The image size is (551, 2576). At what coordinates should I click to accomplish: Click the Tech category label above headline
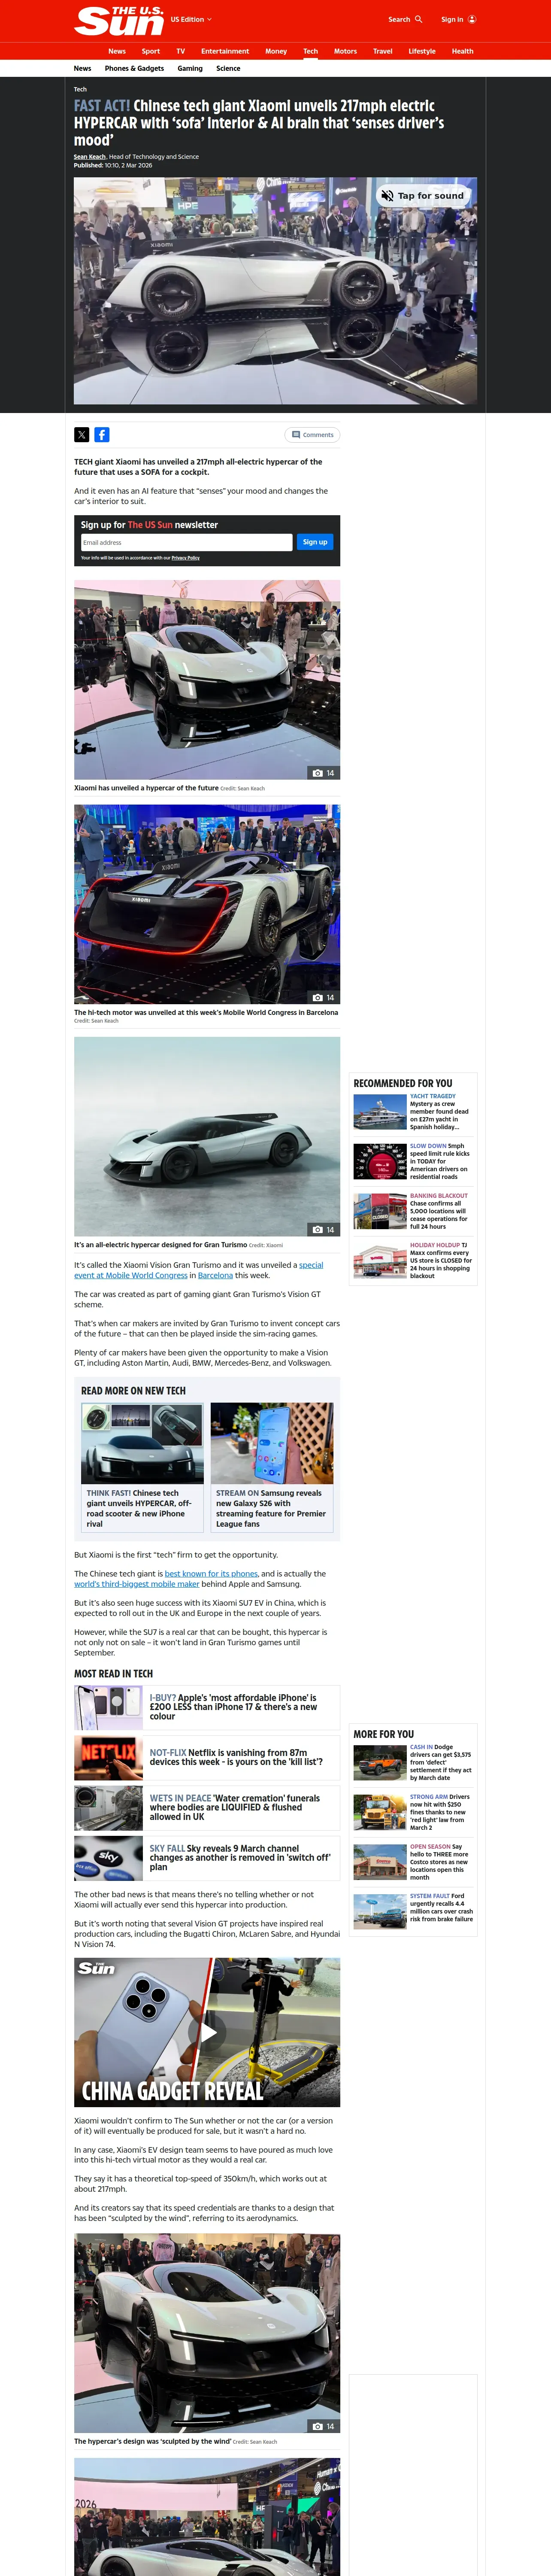(x=80, y=89)
